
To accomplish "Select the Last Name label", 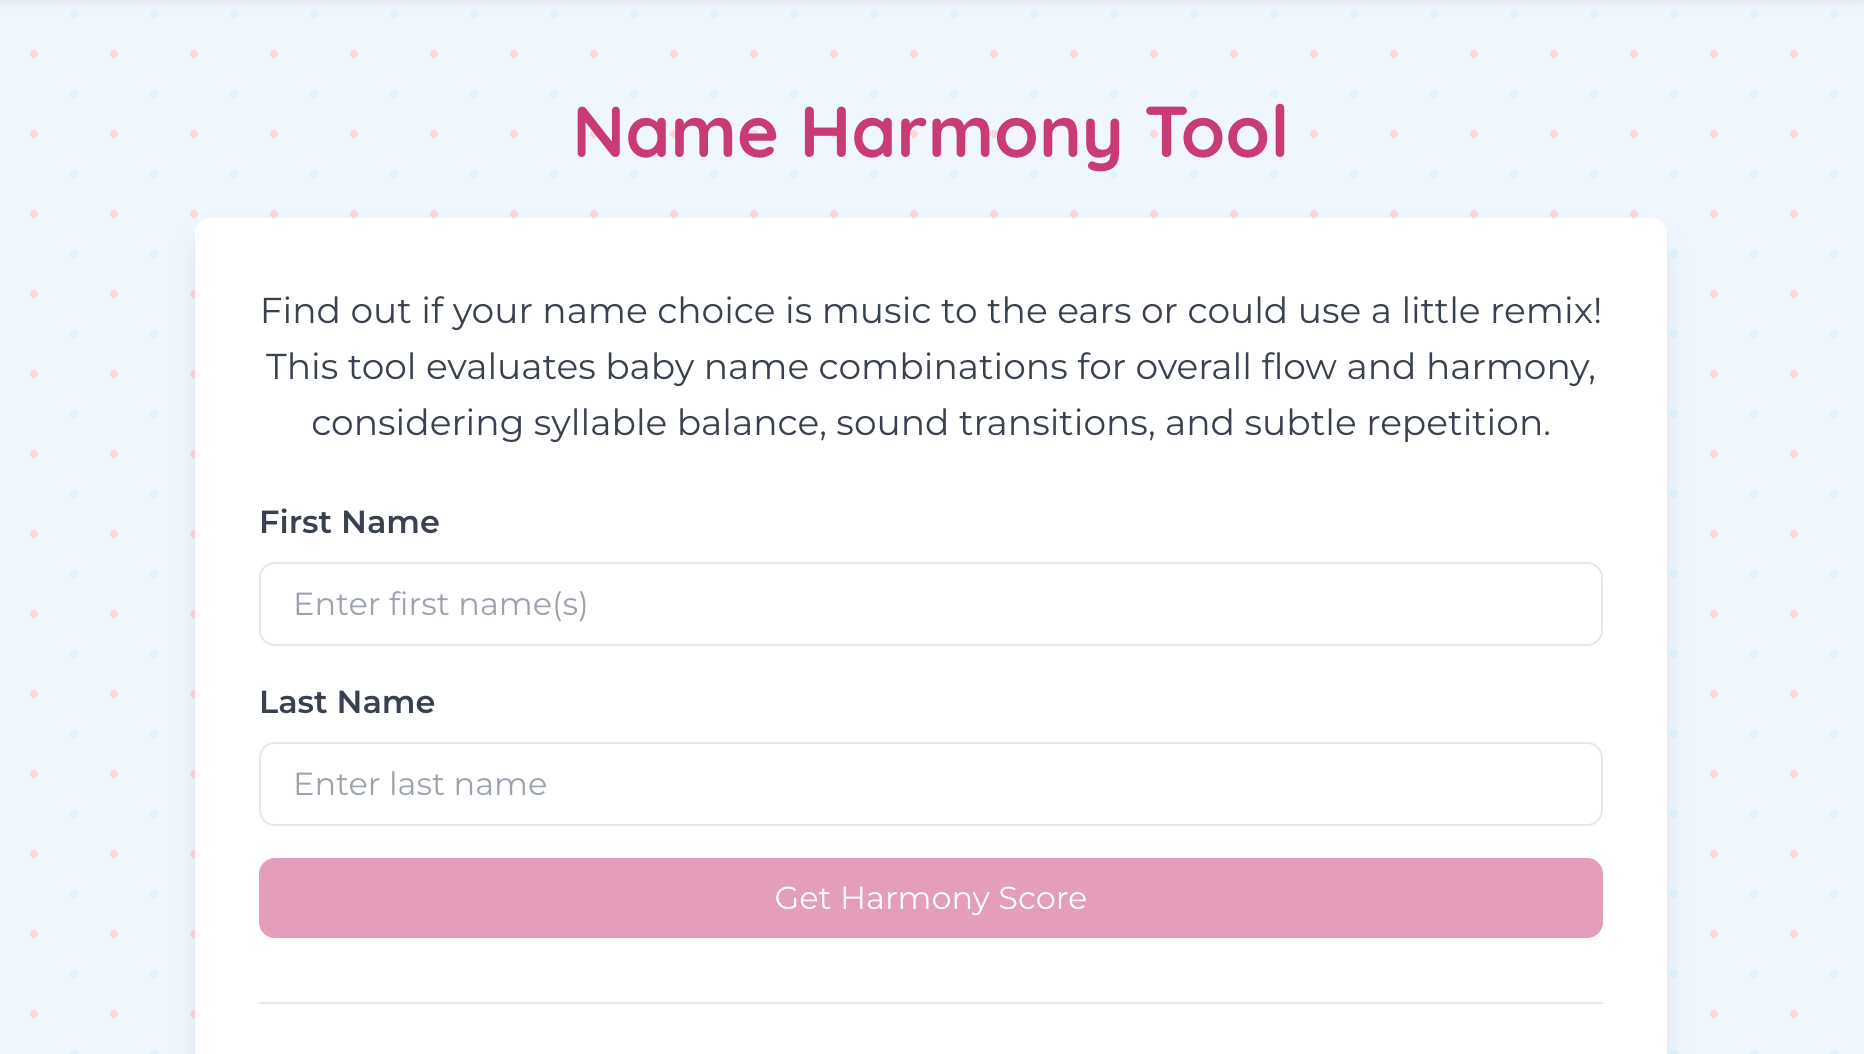I will coord(347,702).
